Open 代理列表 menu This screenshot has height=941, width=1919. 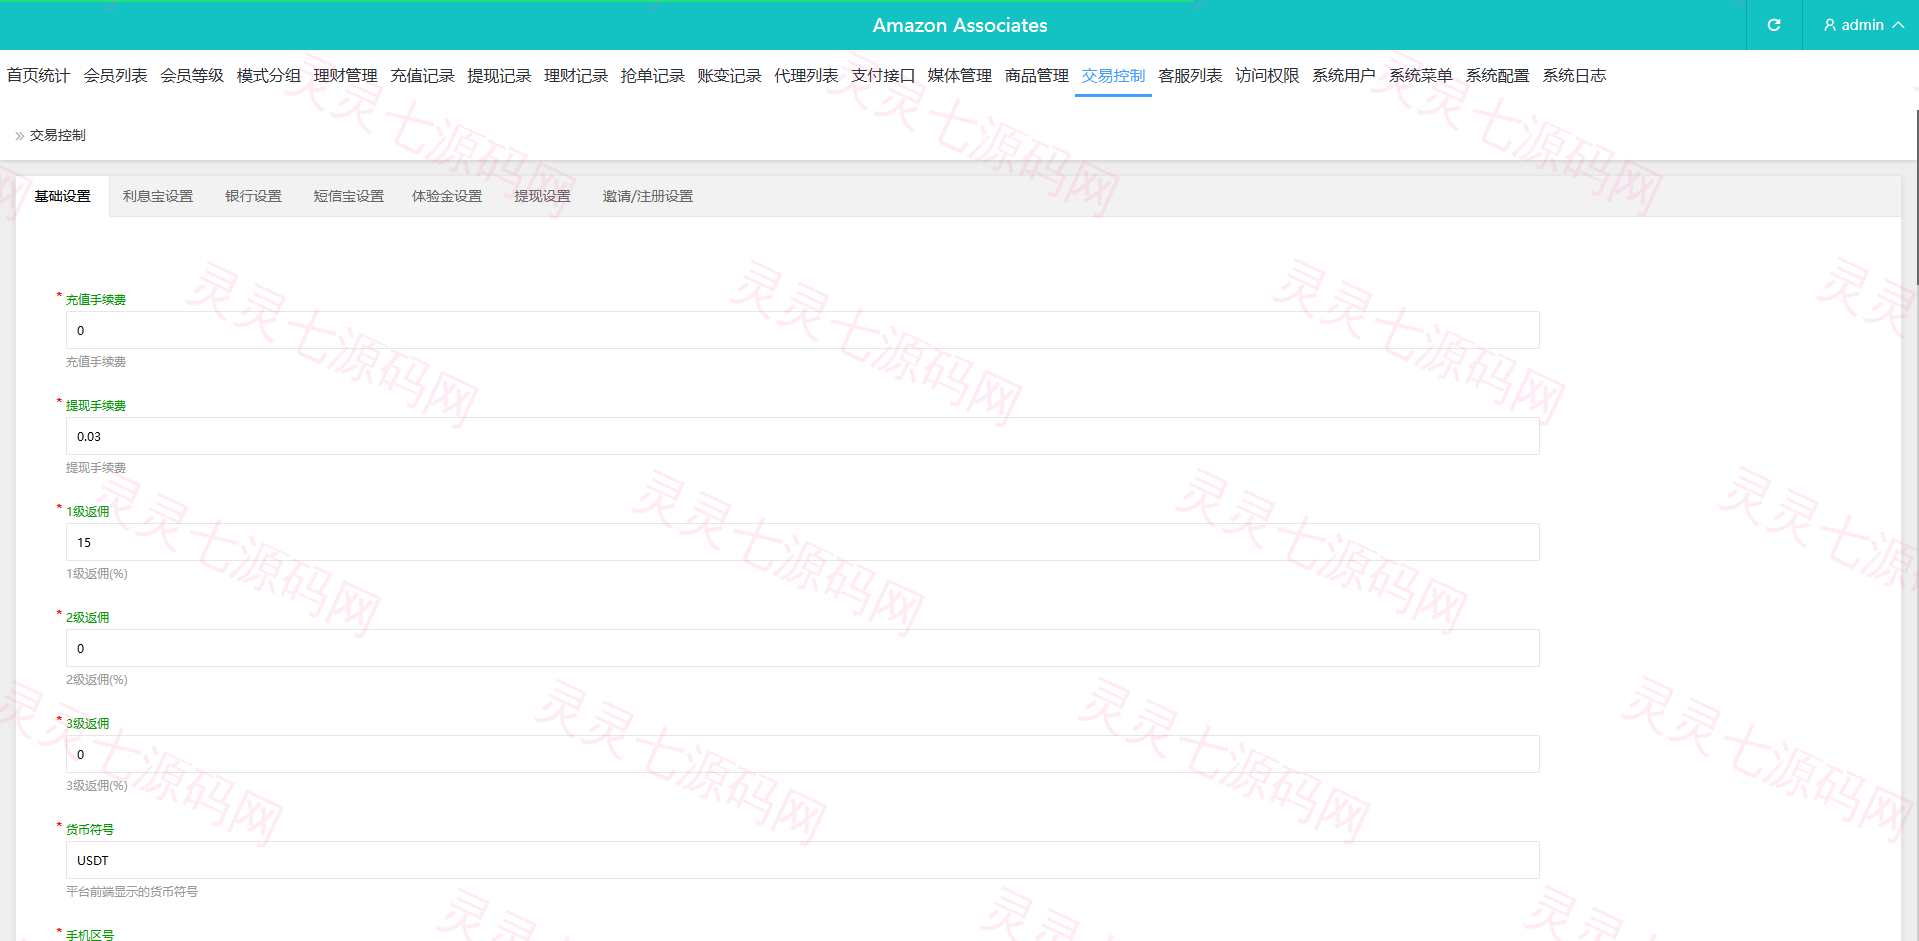[x=806, y=76]
